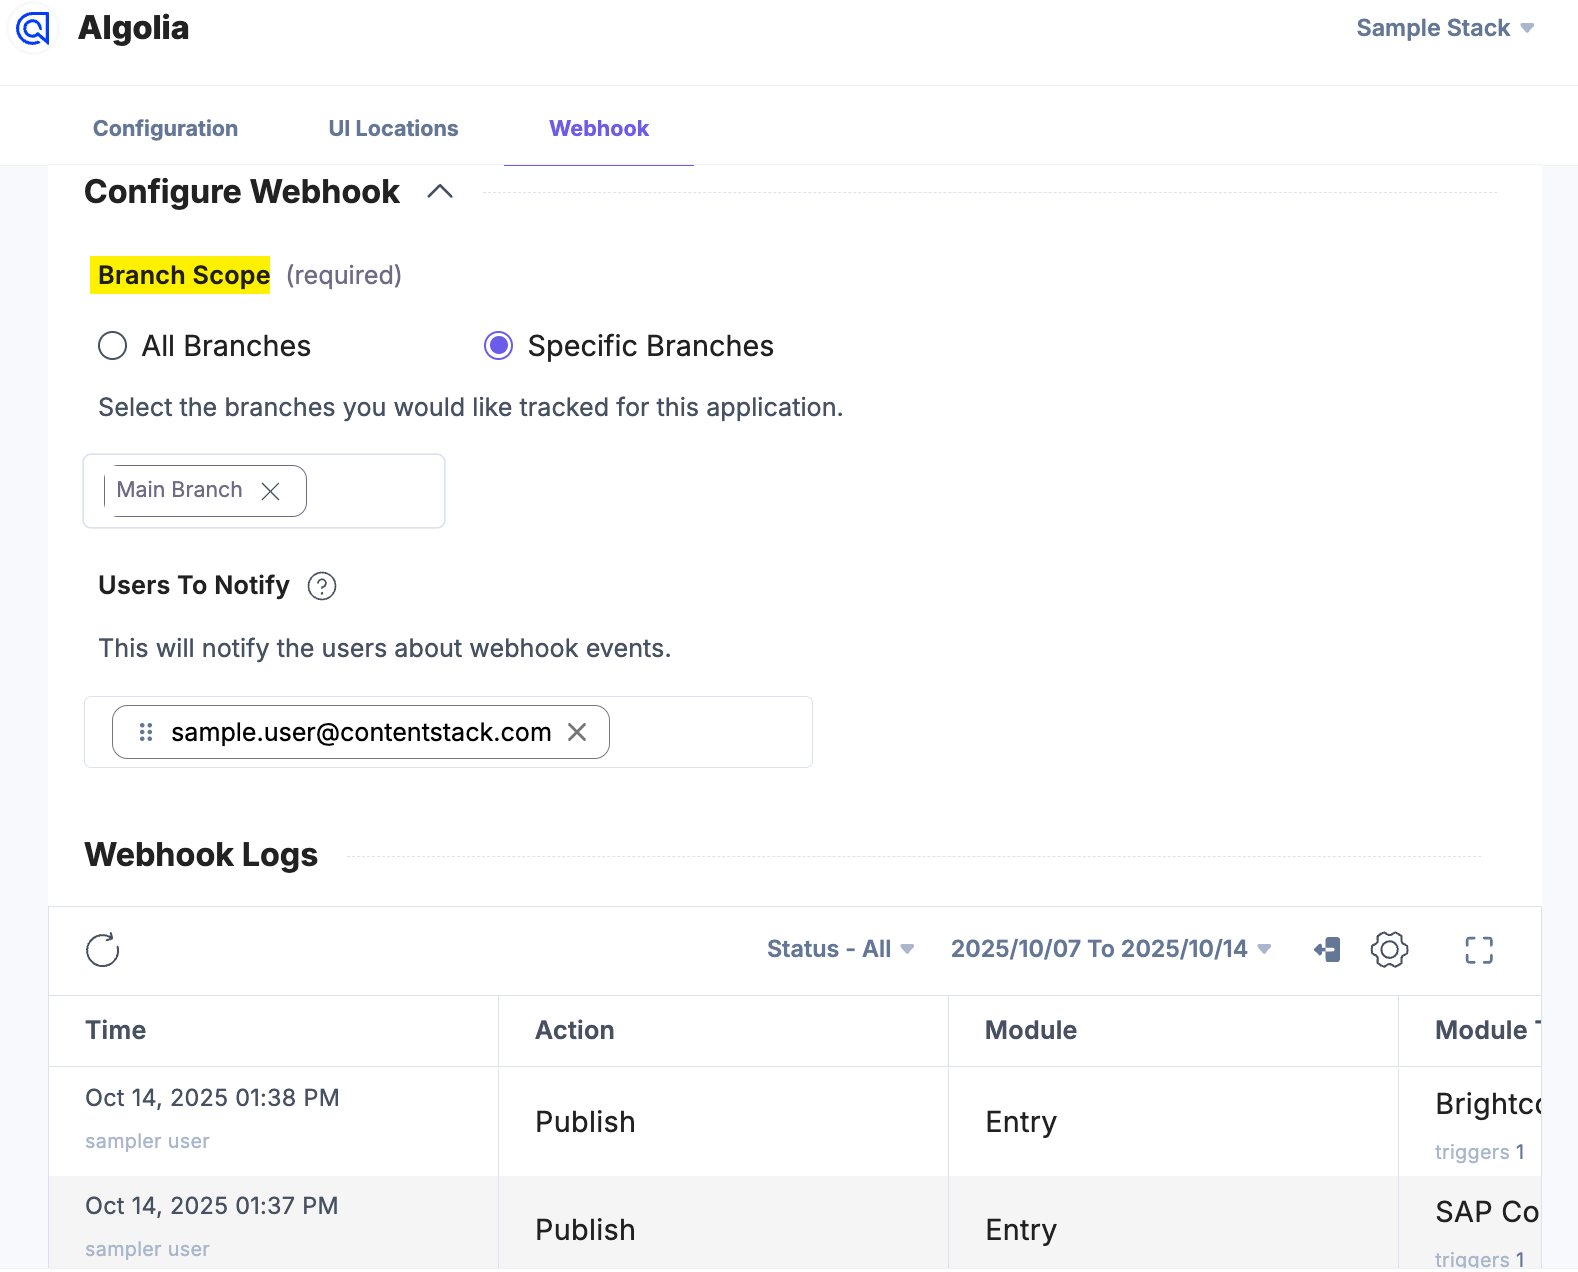The width and height of the screenshot is (1578, 1272).
Task: Click the Users To Notify help icon
Action: coord(322,586)
